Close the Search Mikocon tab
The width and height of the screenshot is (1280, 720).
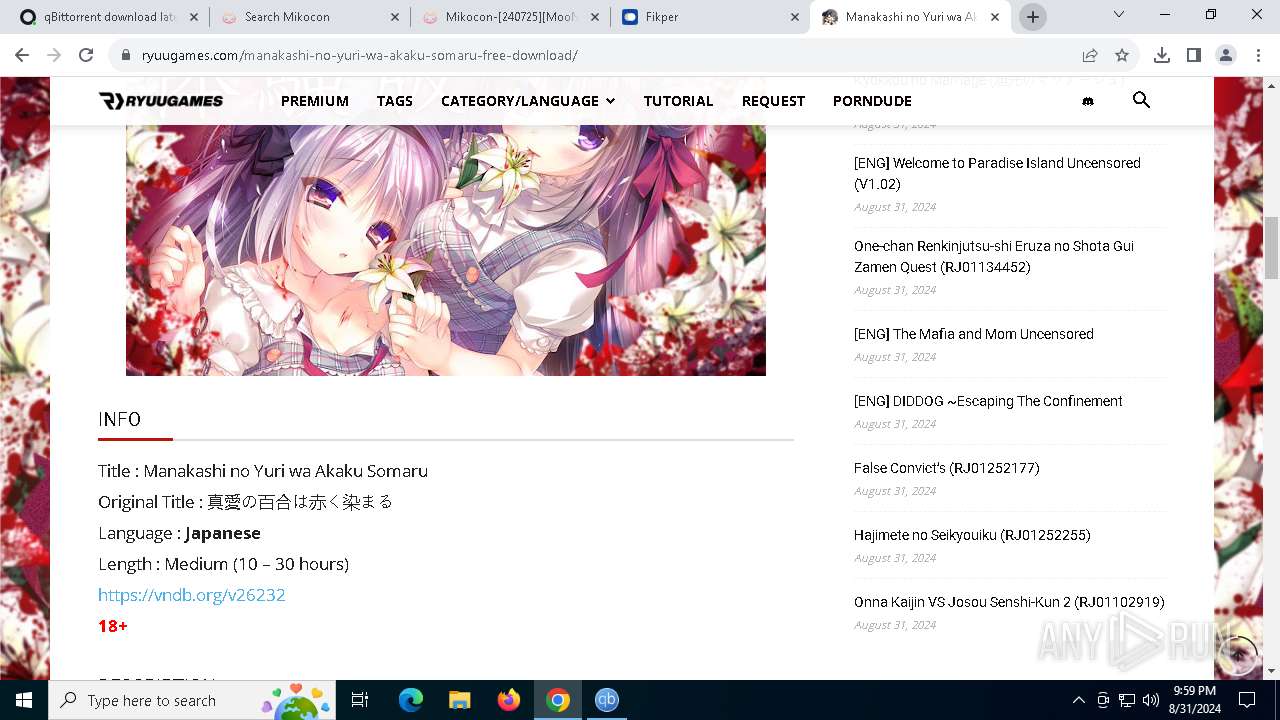[x=395, y=17]
